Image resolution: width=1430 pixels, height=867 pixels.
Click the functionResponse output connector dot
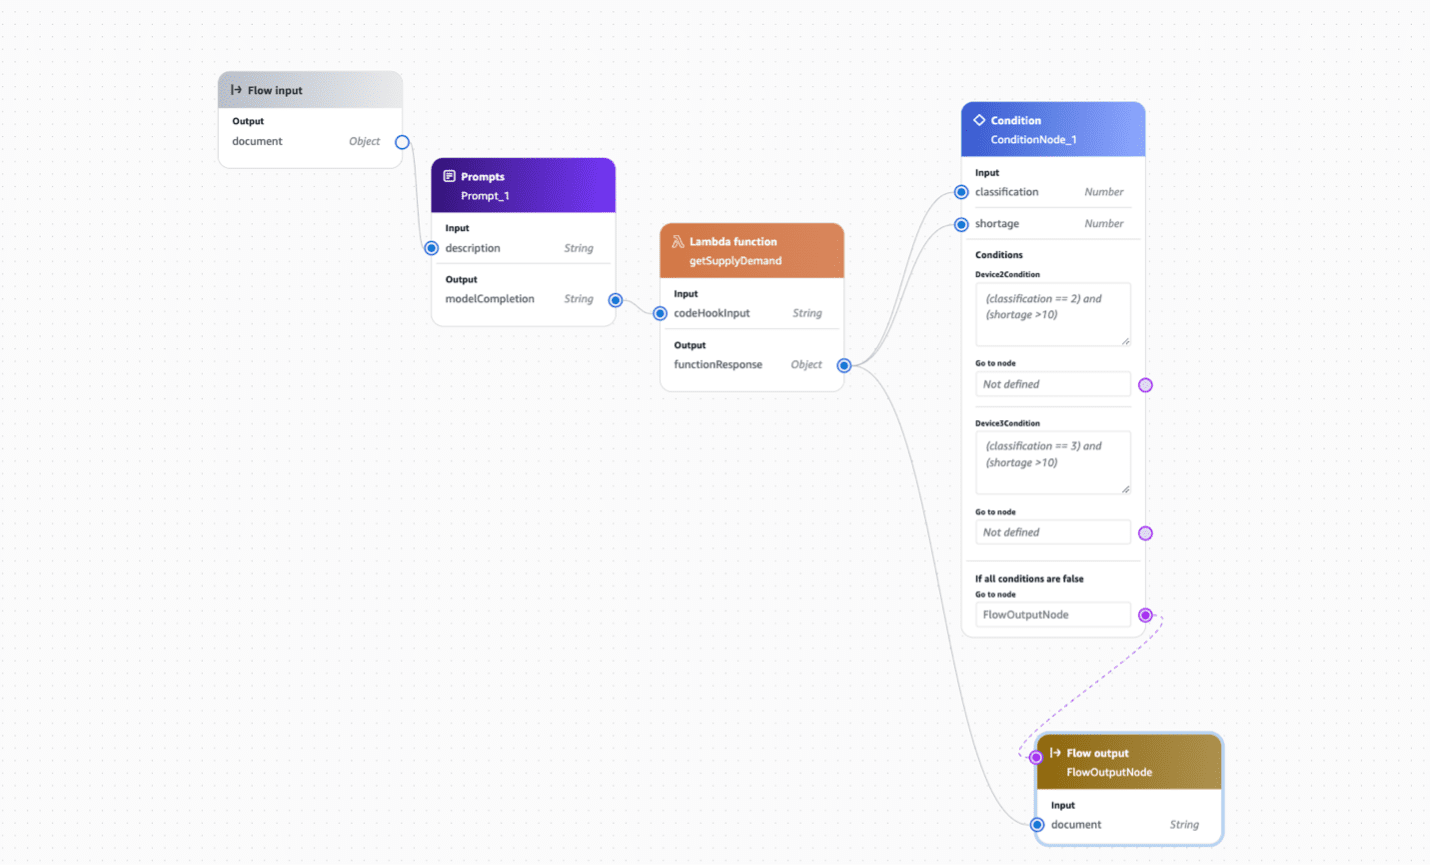(x=844, y=366)
